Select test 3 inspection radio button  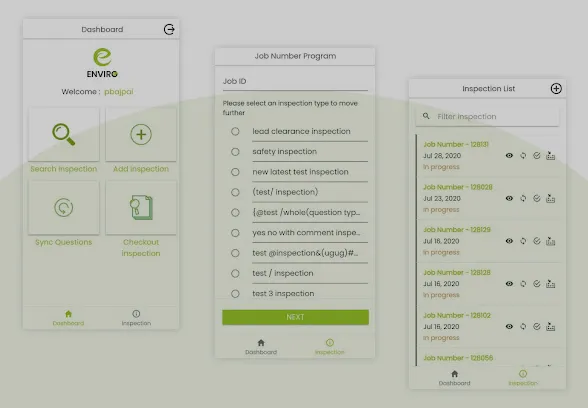point(235,293)
